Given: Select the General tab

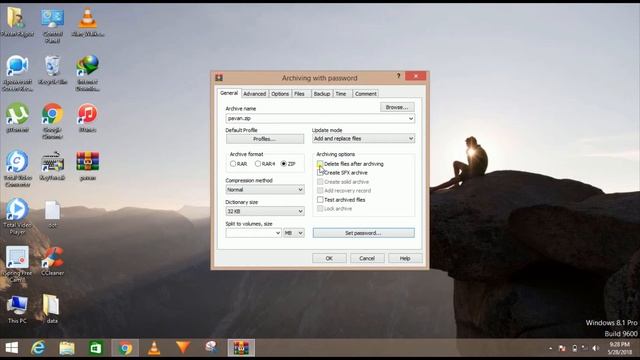Looking at the screenshot, I should coord(229,93).
